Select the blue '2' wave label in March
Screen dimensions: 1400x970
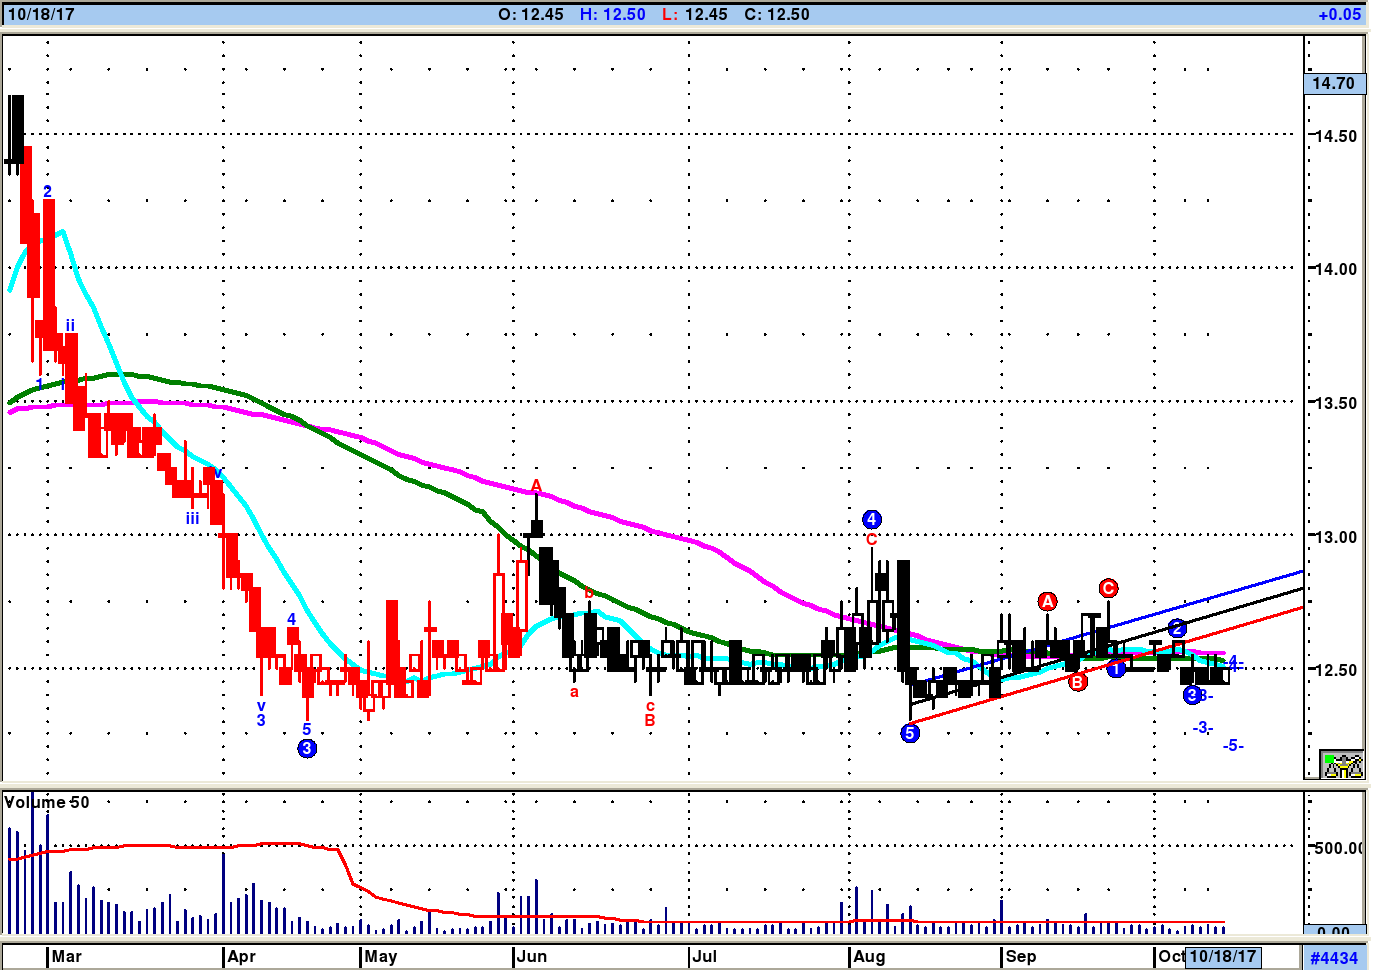(x=47, y=191)
